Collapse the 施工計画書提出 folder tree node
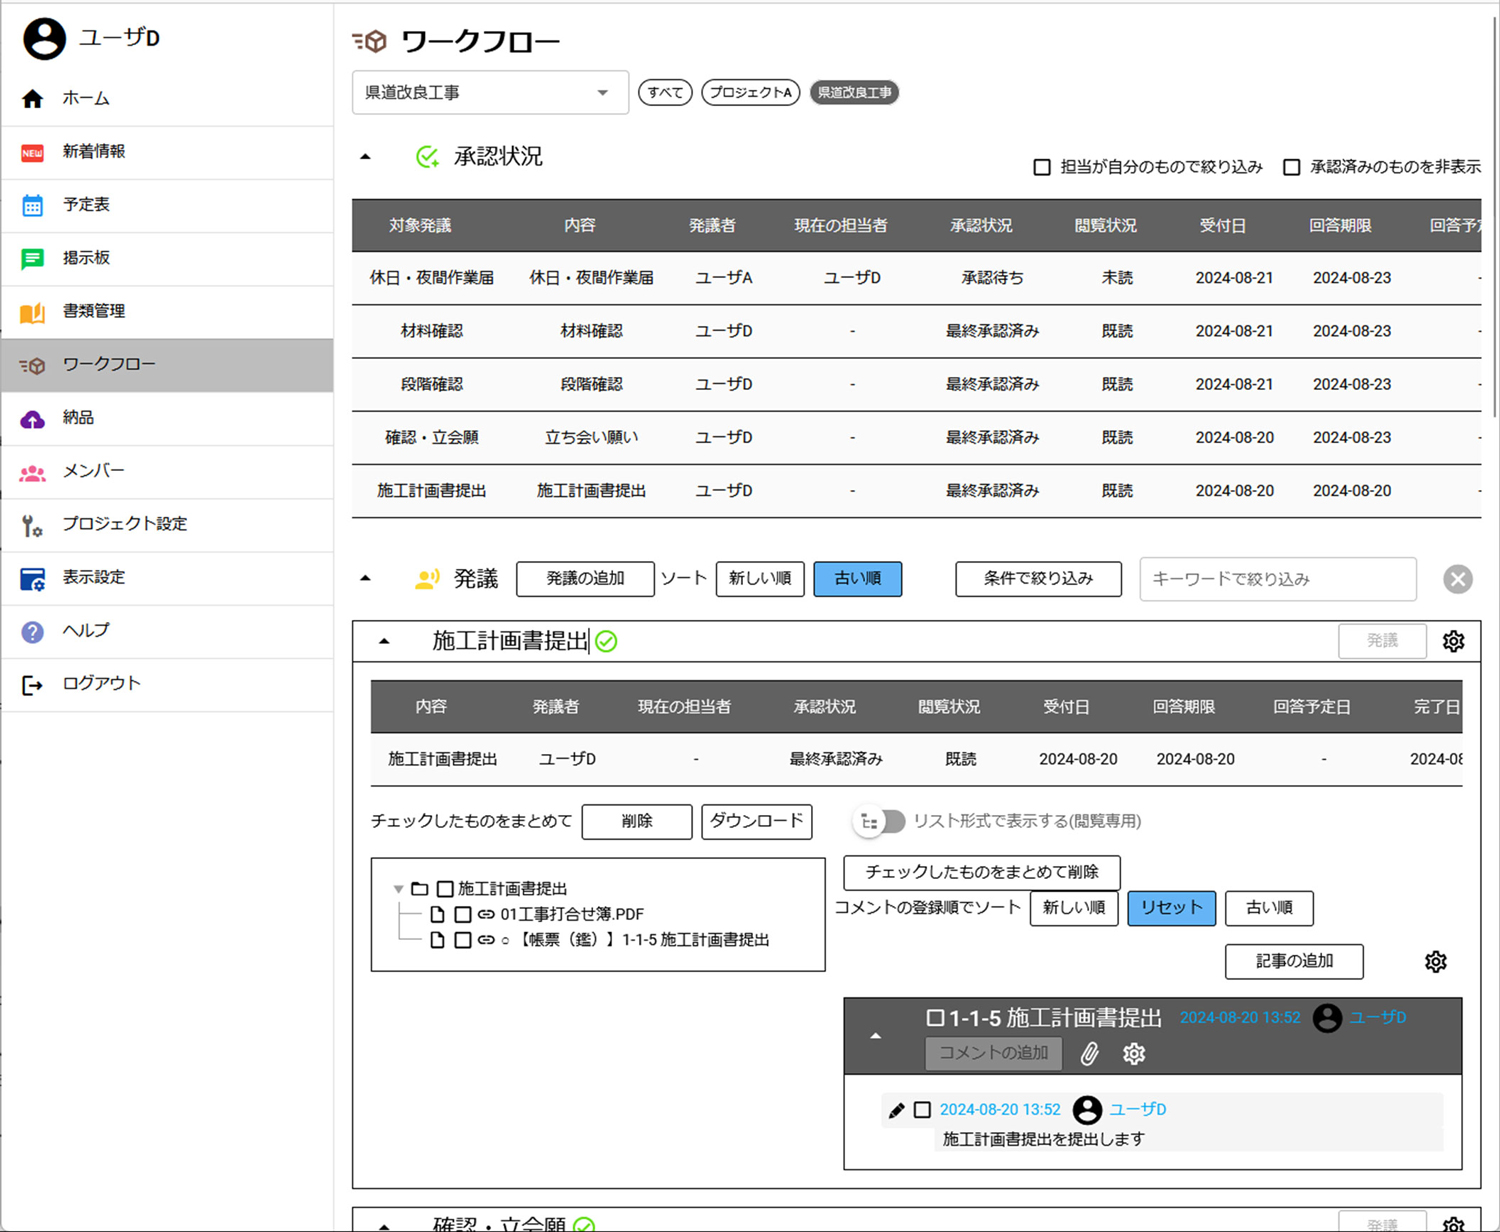 (x=398, y=889)
